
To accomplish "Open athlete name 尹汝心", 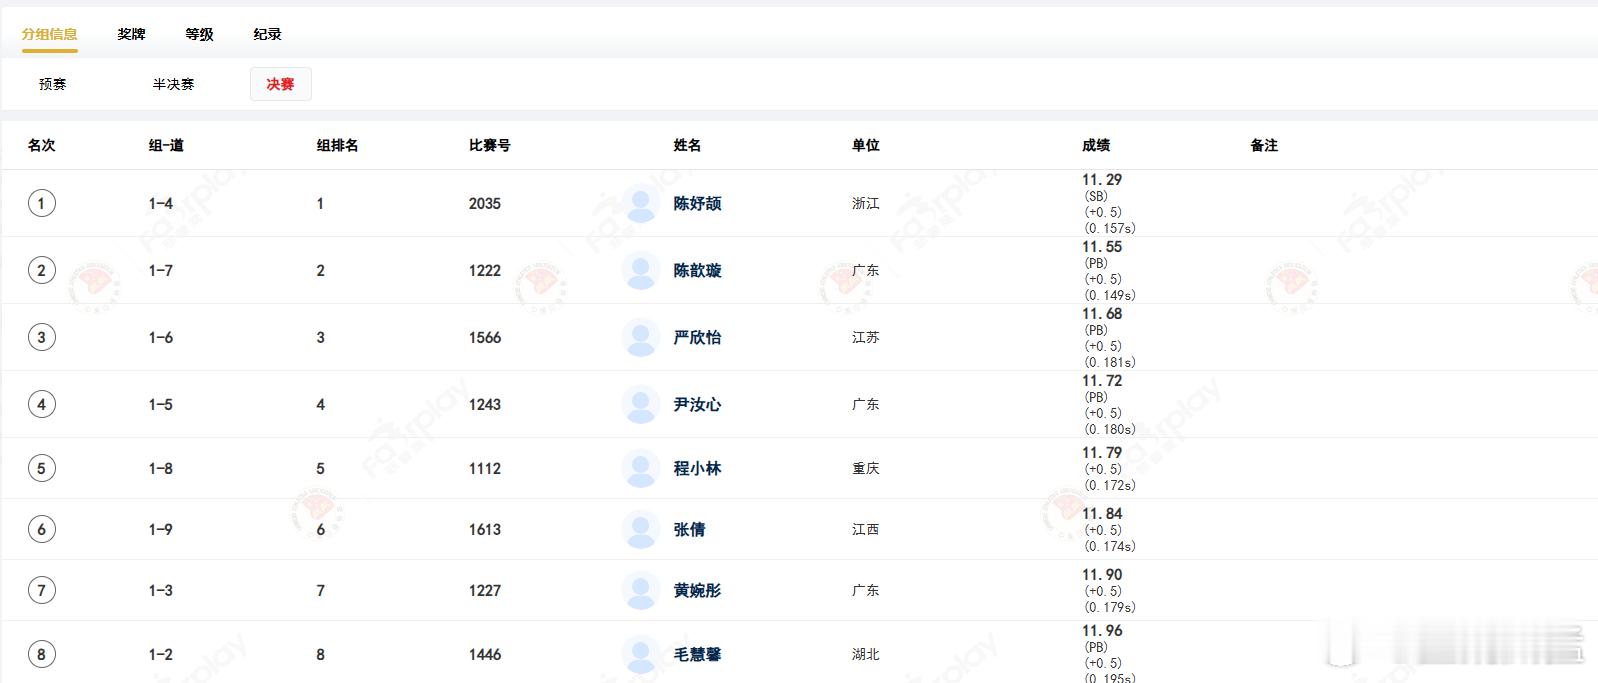I will coord(697,404).
